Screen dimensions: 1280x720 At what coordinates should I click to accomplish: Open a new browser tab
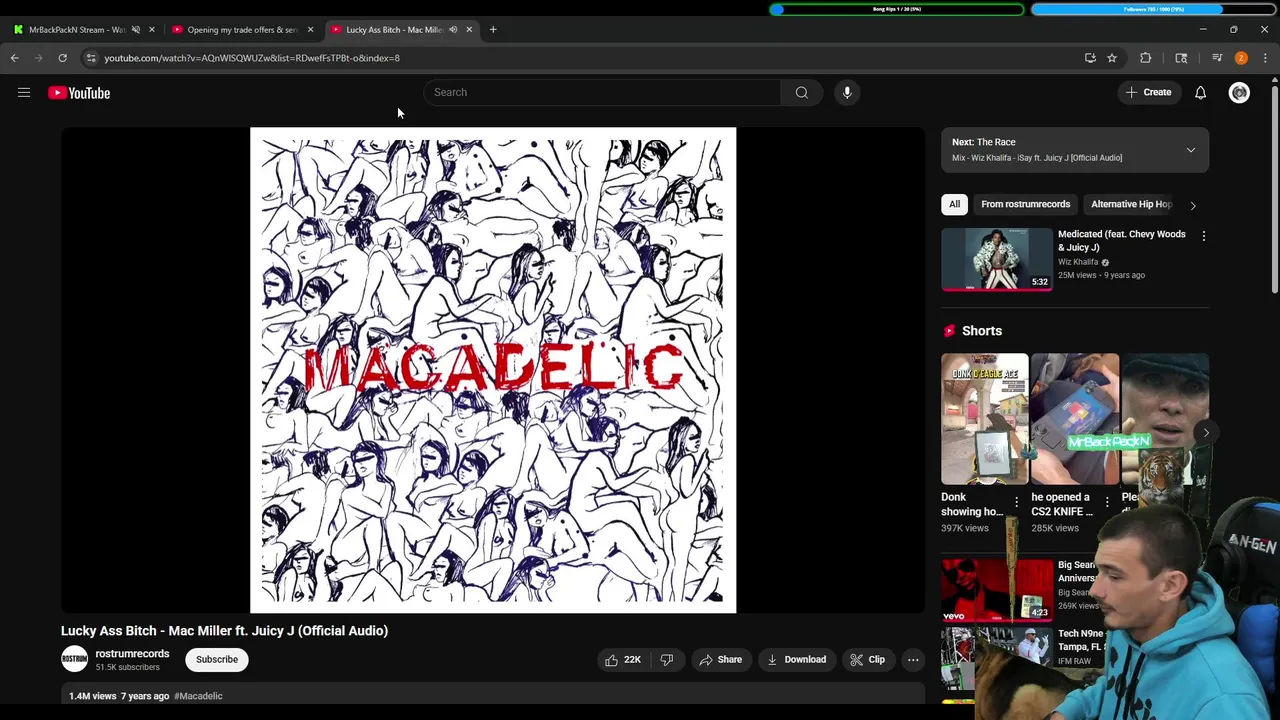pos(493,29)
